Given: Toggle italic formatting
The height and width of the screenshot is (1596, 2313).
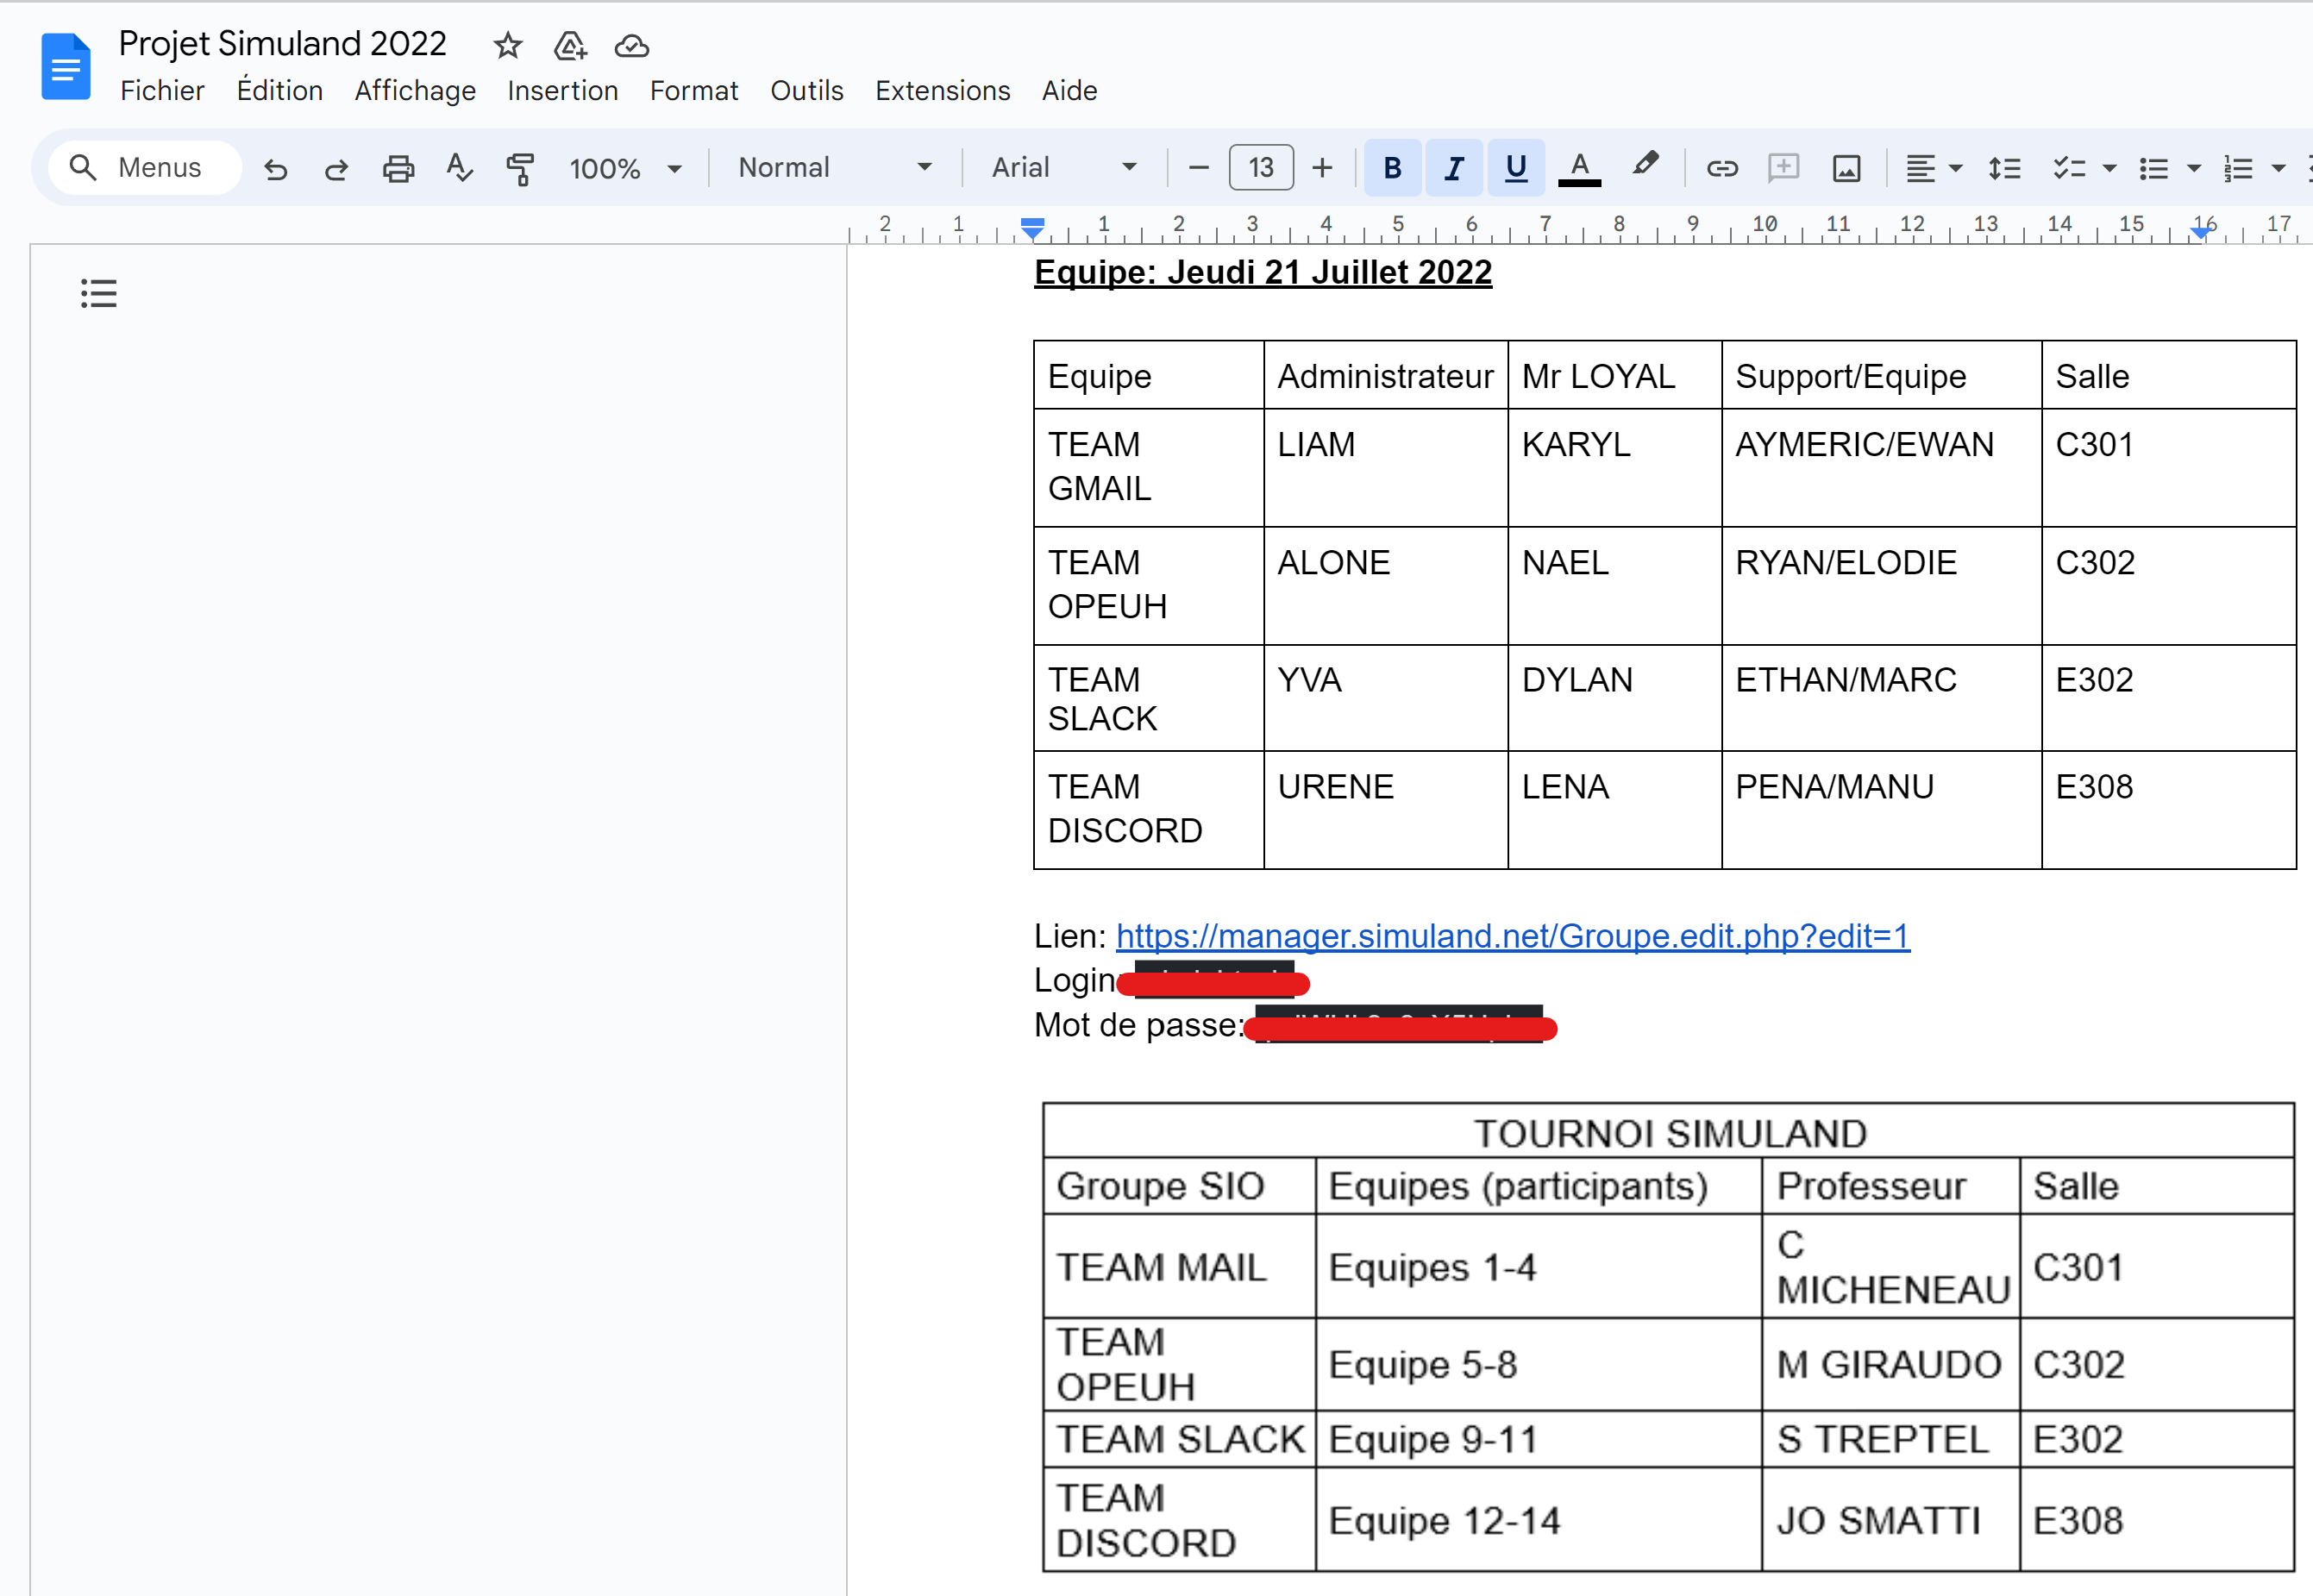Looking at the screenshot, I should pos(1454,168).
